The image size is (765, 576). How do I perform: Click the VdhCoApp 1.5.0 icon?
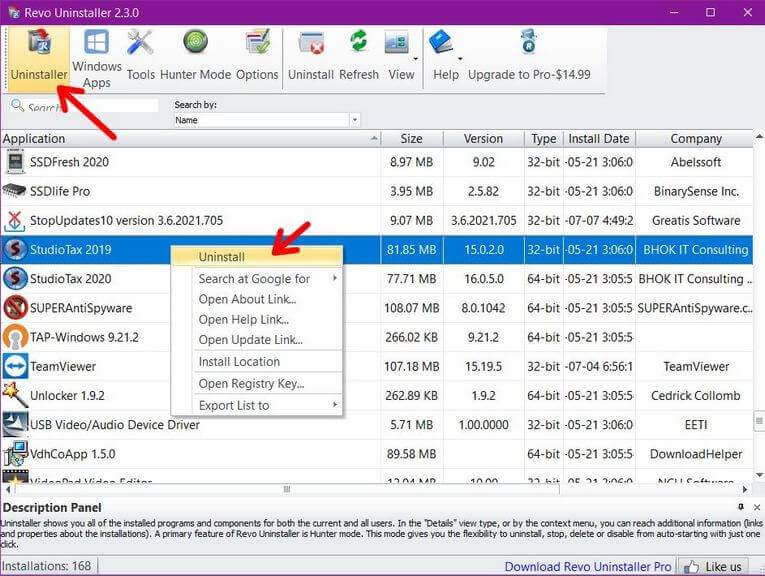point(15,454)
